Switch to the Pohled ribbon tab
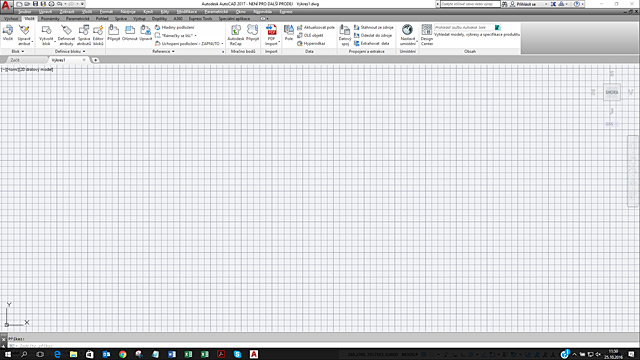The height and width of the screenshot is (360, 640). (x=102, y=19)
